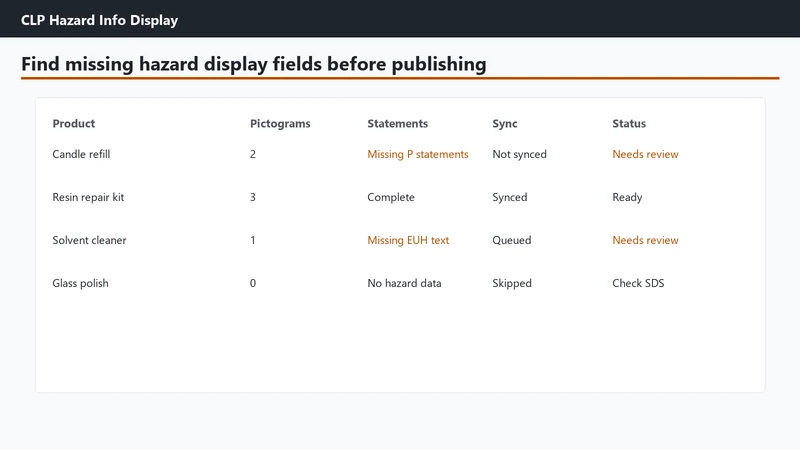Click the Not synced cell
This screenshot has height=450, width=800.
pyautogui.click(x=519, y=154)
